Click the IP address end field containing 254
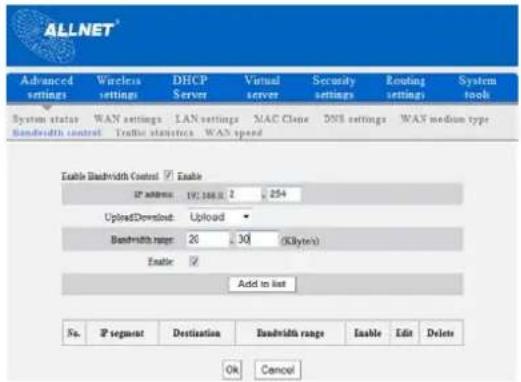 point(285,194)
